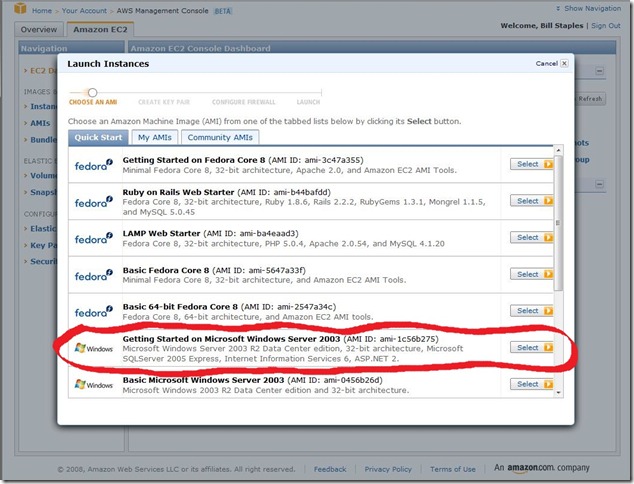This screenshot has height=484, width=634.
Task: Select the Basic Microsoft Windows Server 2003 AMI
Action: tap(532, 384)
